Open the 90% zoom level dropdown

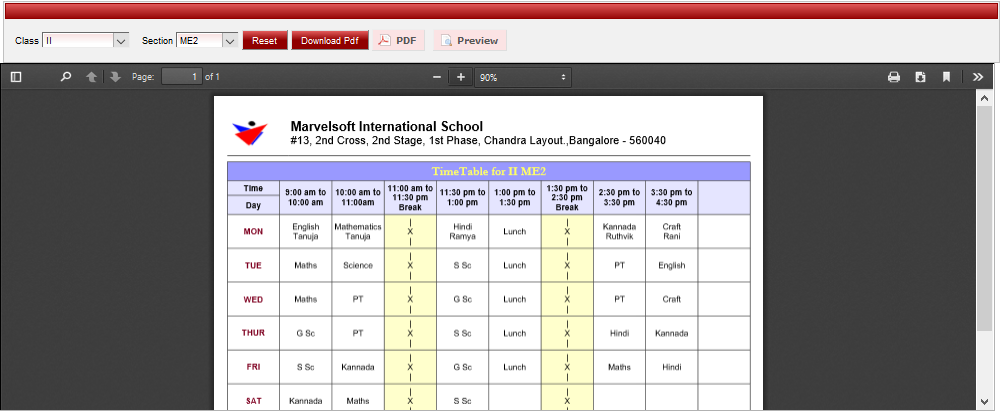tap(523, 77)
